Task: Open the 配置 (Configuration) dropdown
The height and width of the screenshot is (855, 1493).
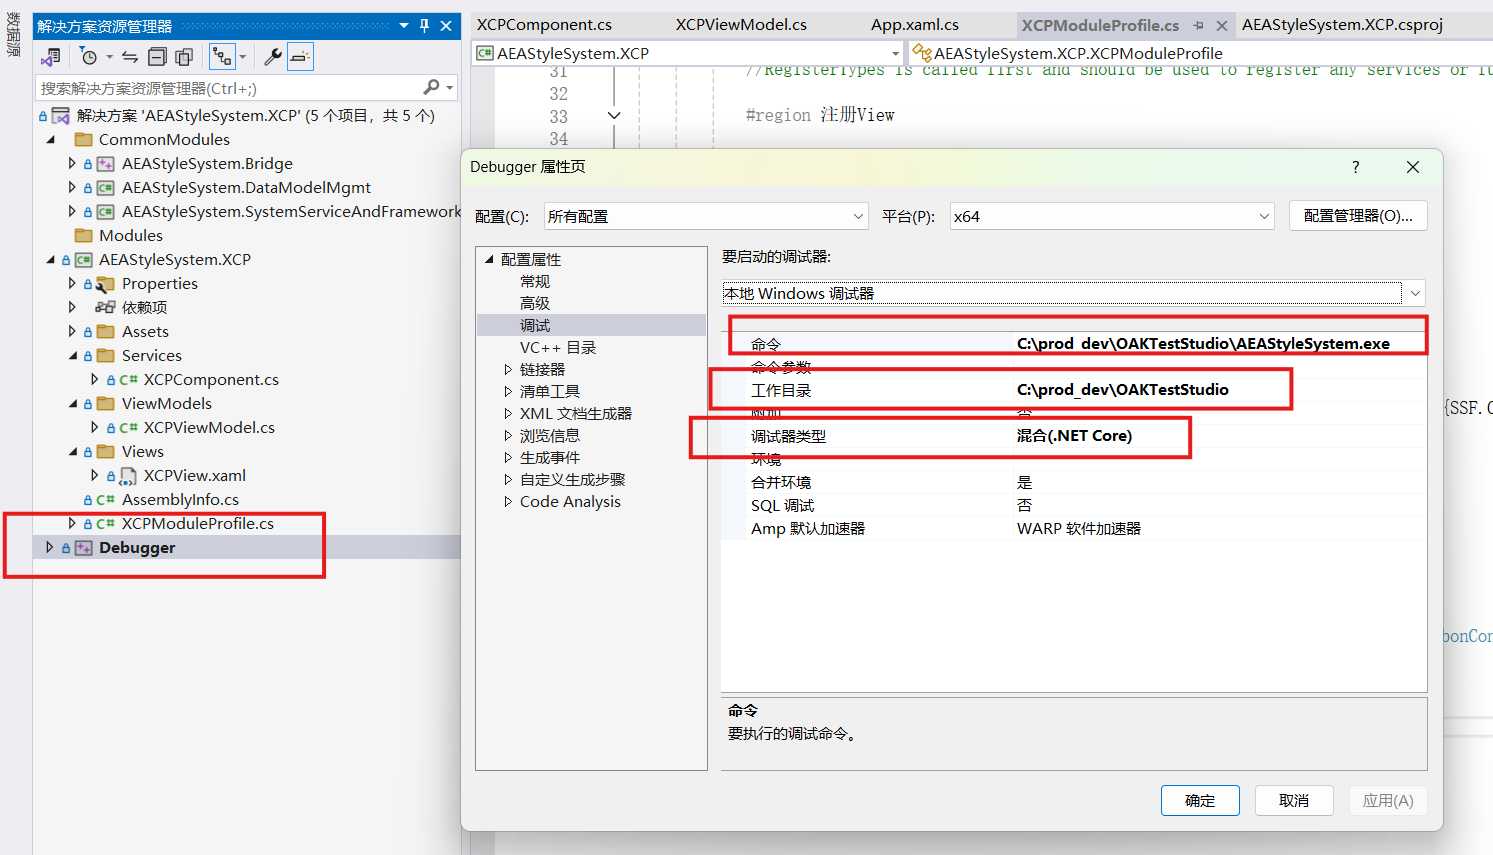Action: 706,216
